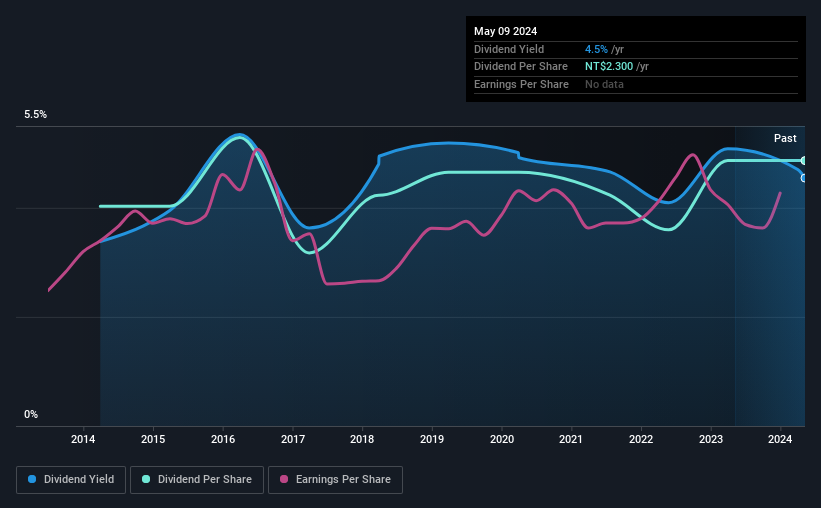The height and width of the screenshot is (508, 821).
Task: Click the Past region label
Action: pyautogui.click(x=785, y=138)
